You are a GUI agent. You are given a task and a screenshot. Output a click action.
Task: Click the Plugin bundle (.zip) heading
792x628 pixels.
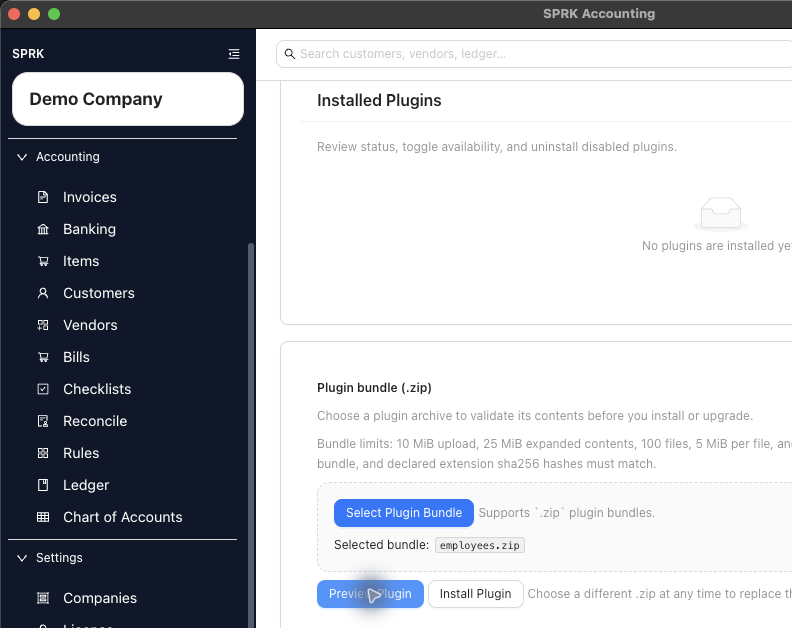374,388
